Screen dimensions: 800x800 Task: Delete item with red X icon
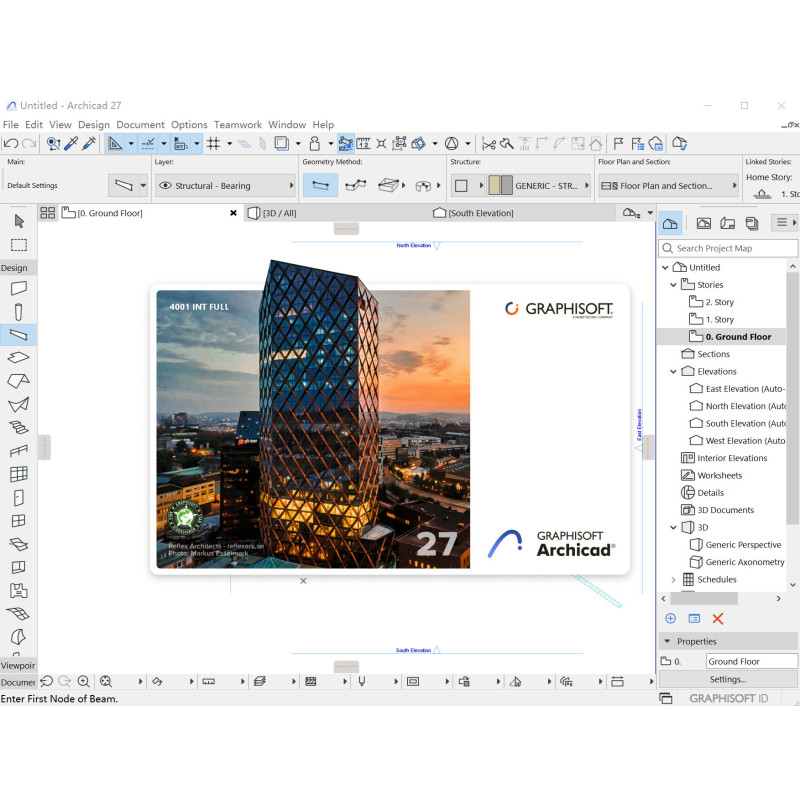coord(717,619)
